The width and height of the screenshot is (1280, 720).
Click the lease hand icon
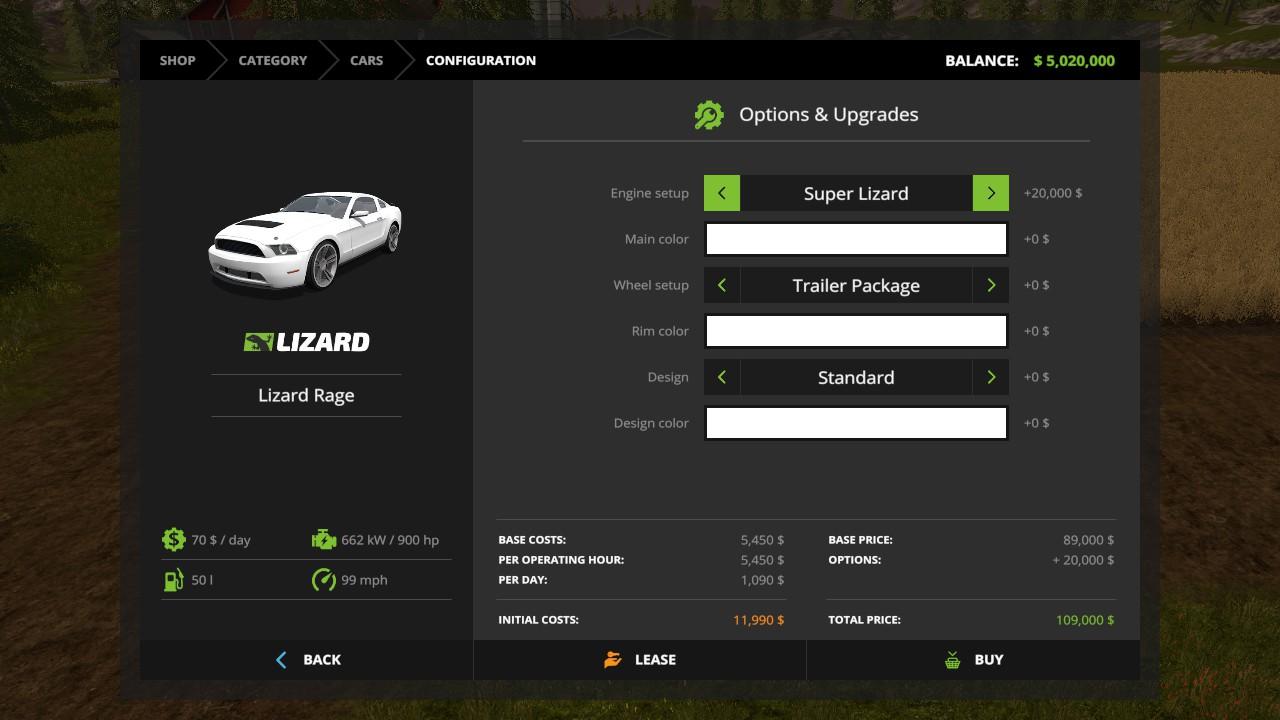point(613,660)
